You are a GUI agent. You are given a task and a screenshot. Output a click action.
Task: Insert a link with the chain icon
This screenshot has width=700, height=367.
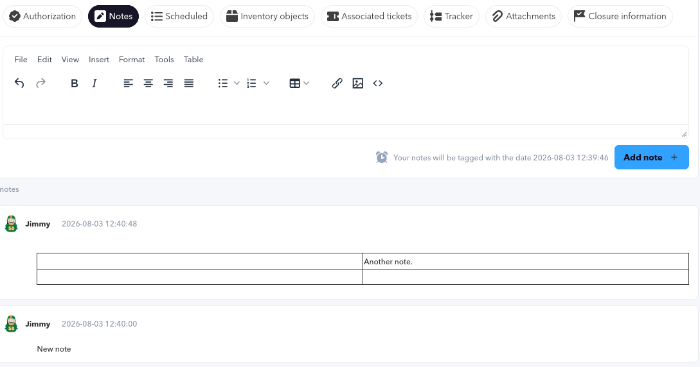(x=337, y=83)
